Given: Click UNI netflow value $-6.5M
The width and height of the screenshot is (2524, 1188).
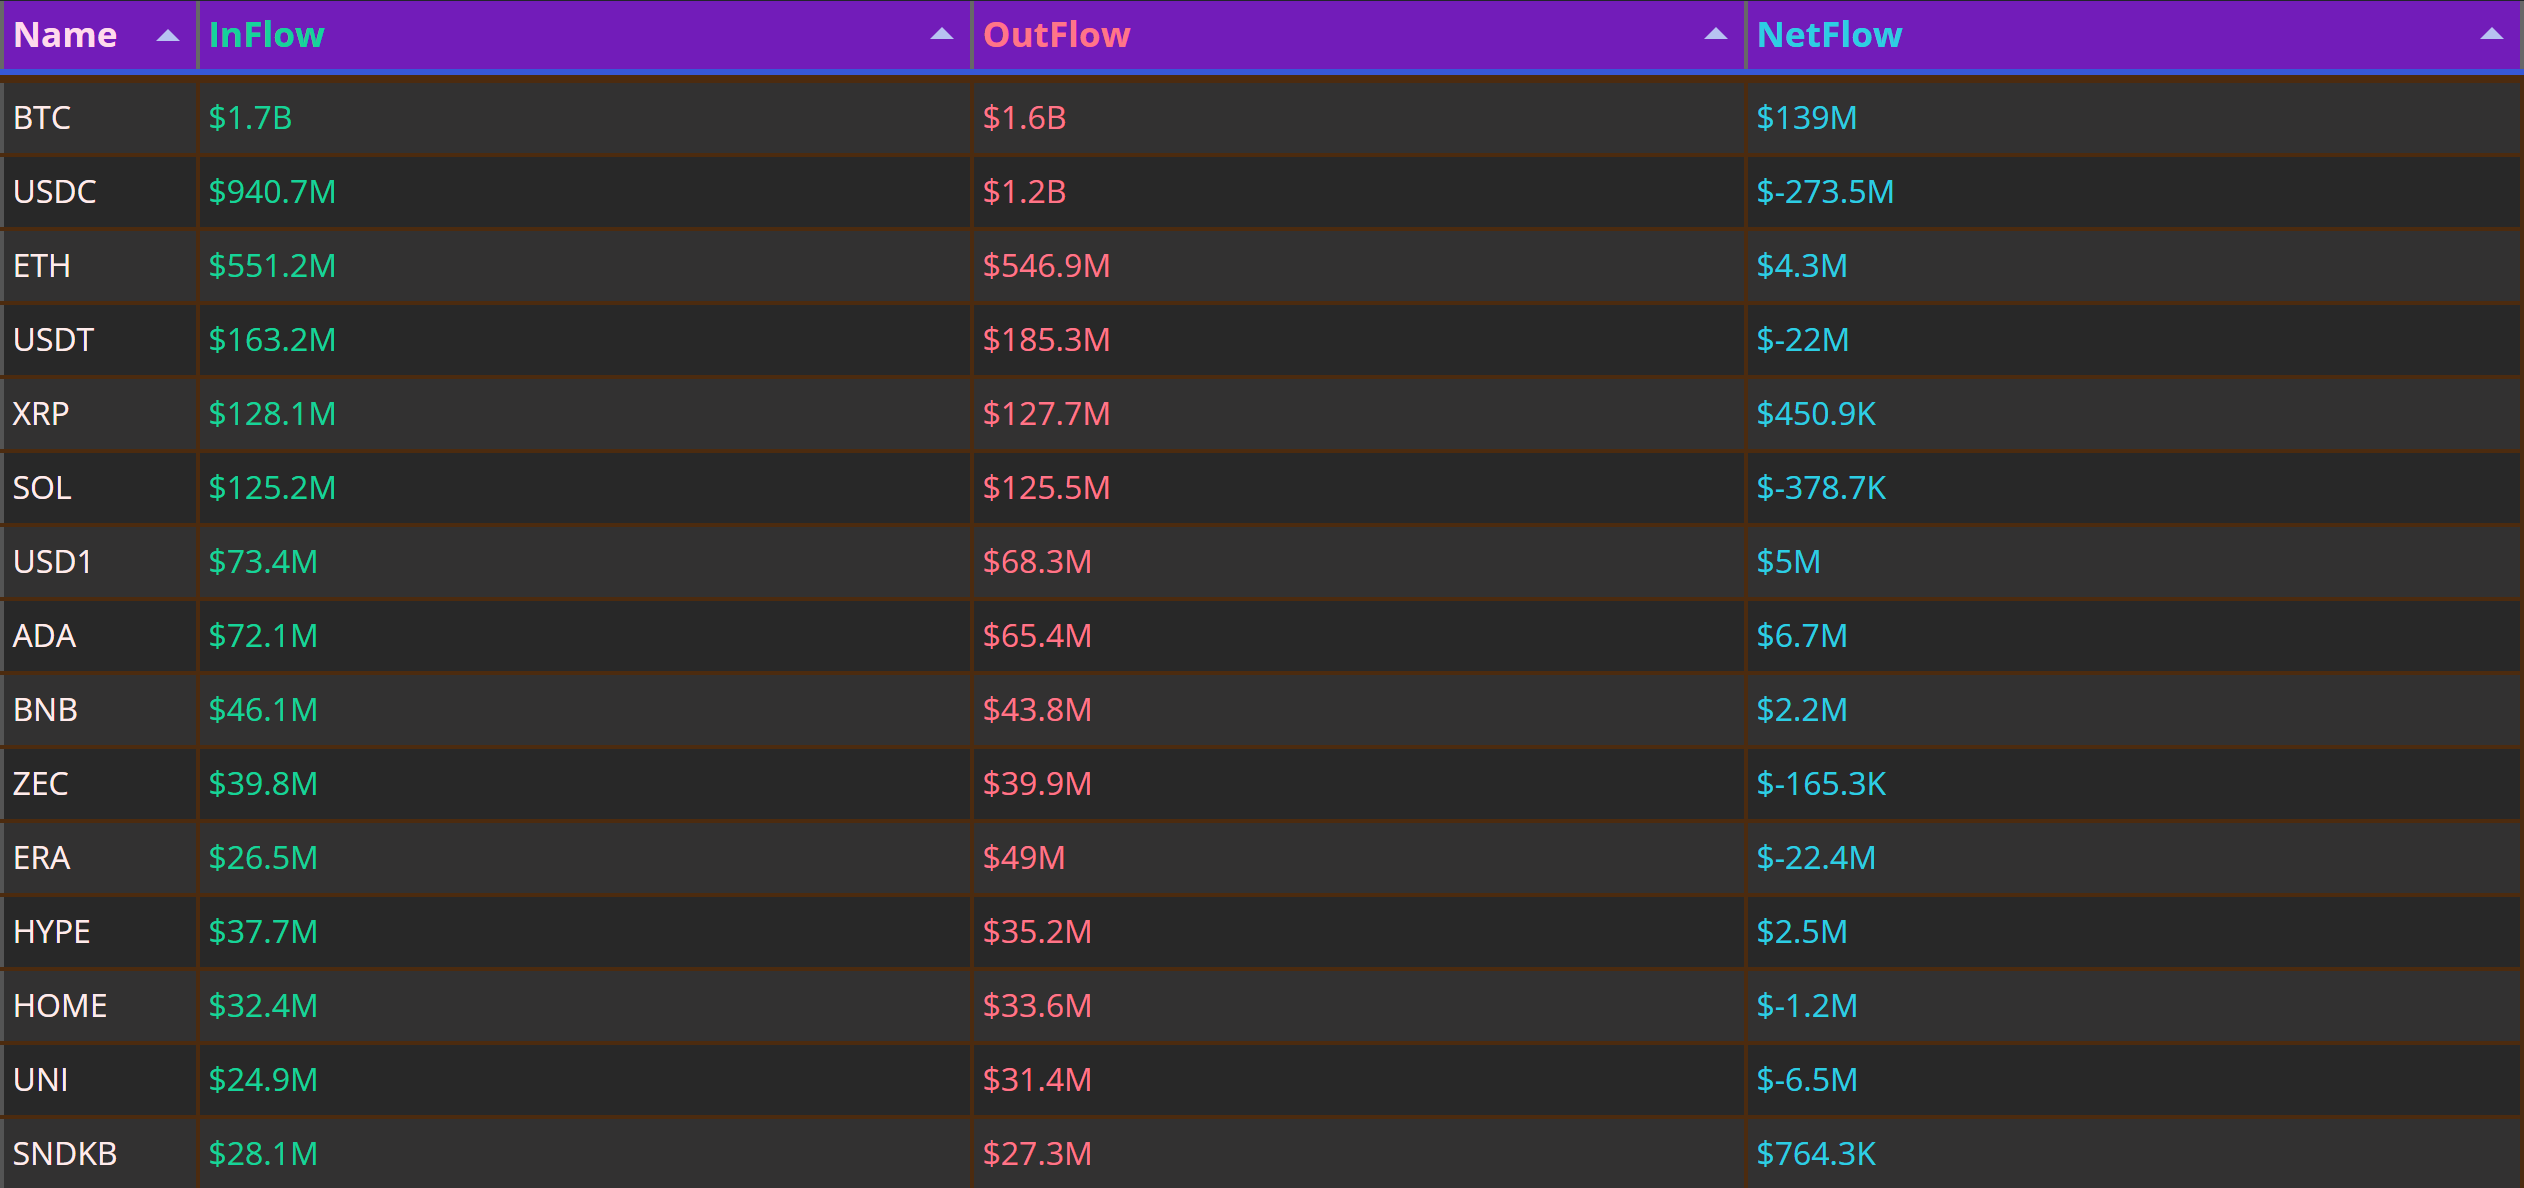Looking at the screenshot, I should coord(1807,1080).
